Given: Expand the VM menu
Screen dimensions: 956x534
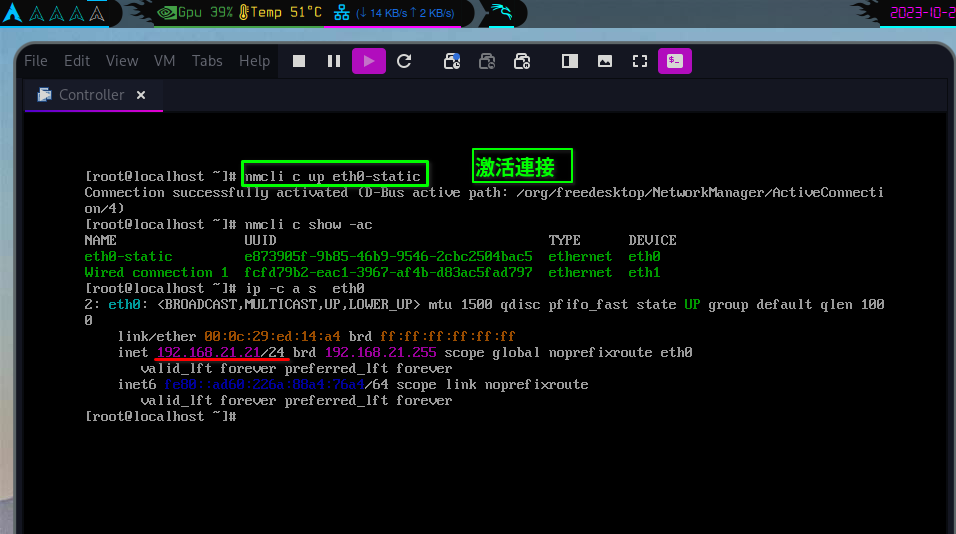Looking at the screenshot, I should click(x=165, y=61).
